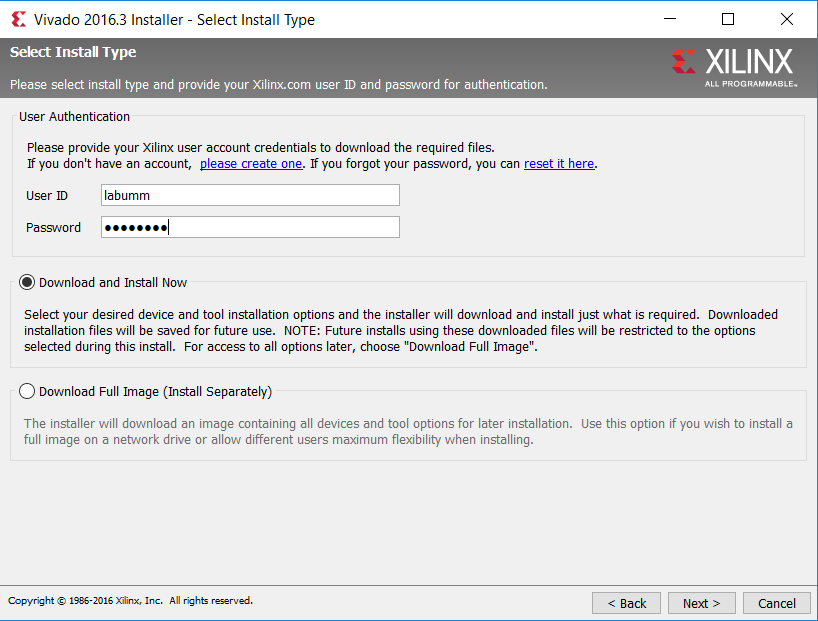Cancel the Vivado installation
The image size is (818, 621).
(x=777, y=603)
